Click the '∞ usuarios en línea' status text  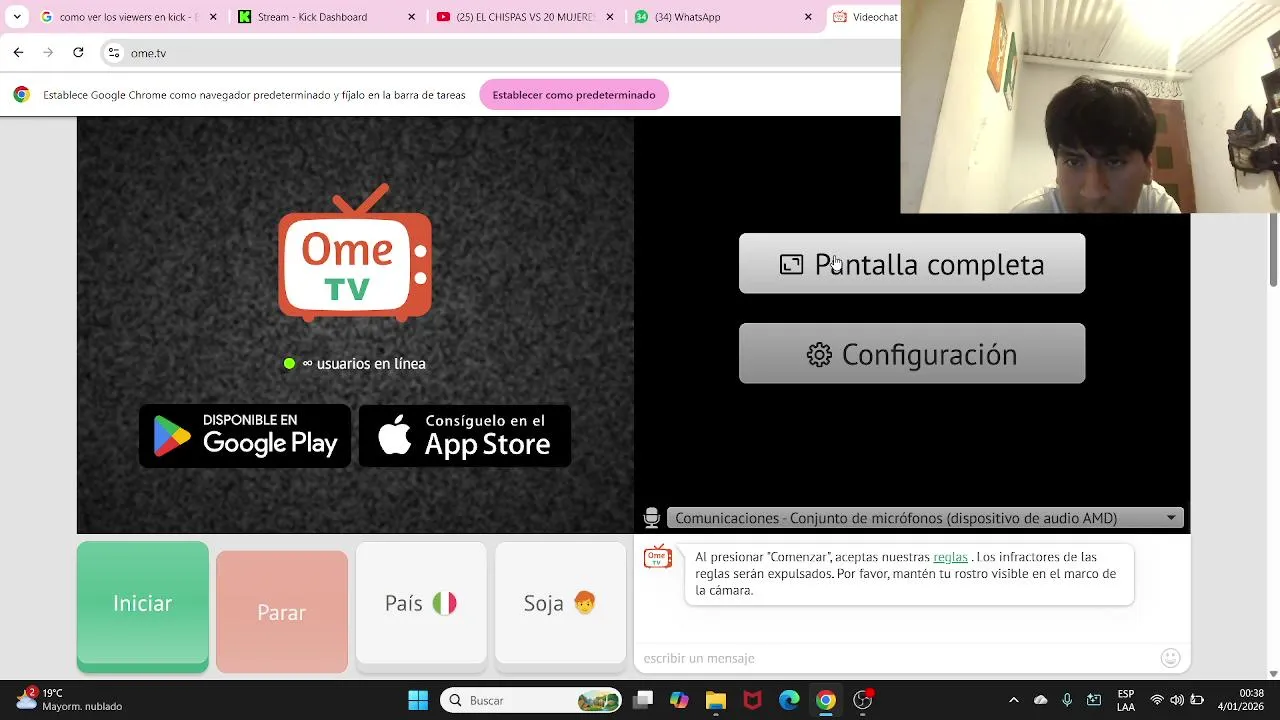click(365, 364)
